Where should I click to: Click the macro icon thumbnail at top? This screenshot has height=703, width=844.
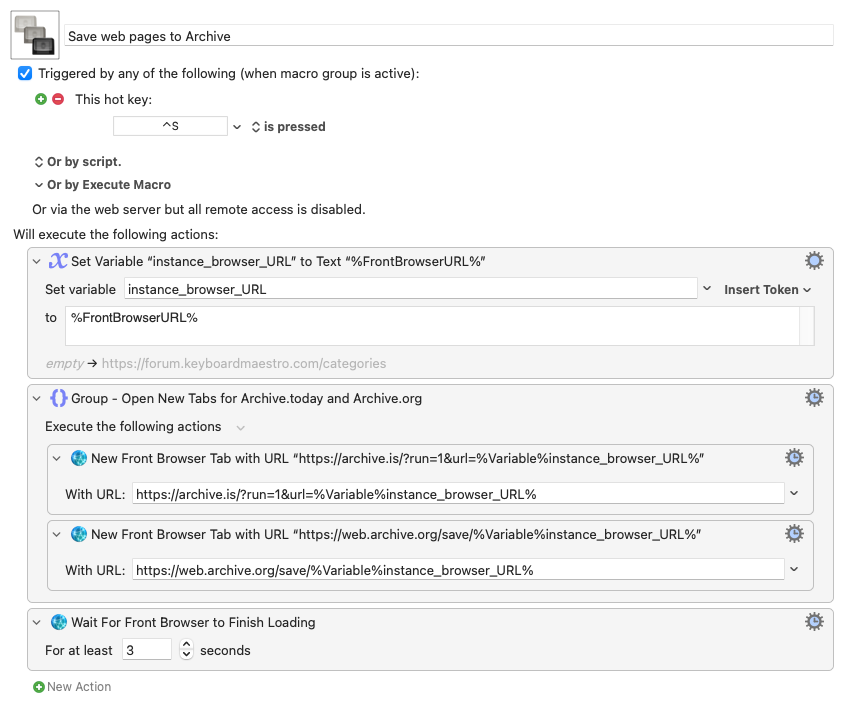coord(35,36)
